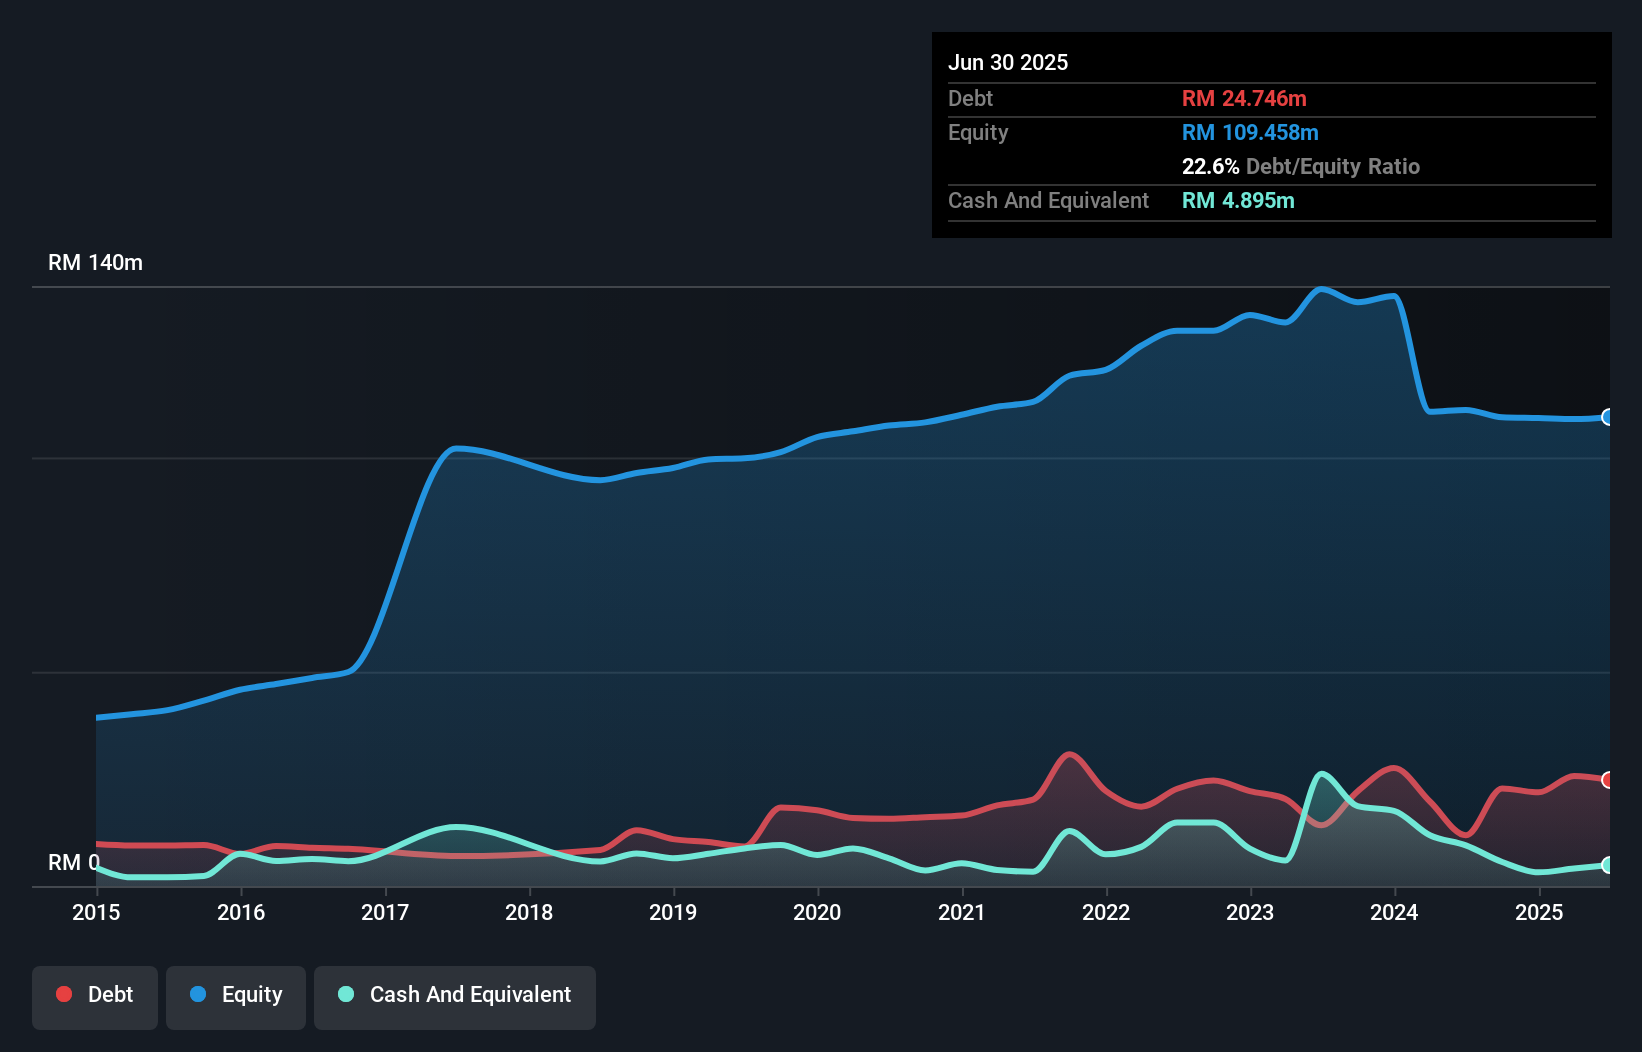
Task: Click the 22.6% Debt/Equity Ratio text
Action: point(1300,167)
